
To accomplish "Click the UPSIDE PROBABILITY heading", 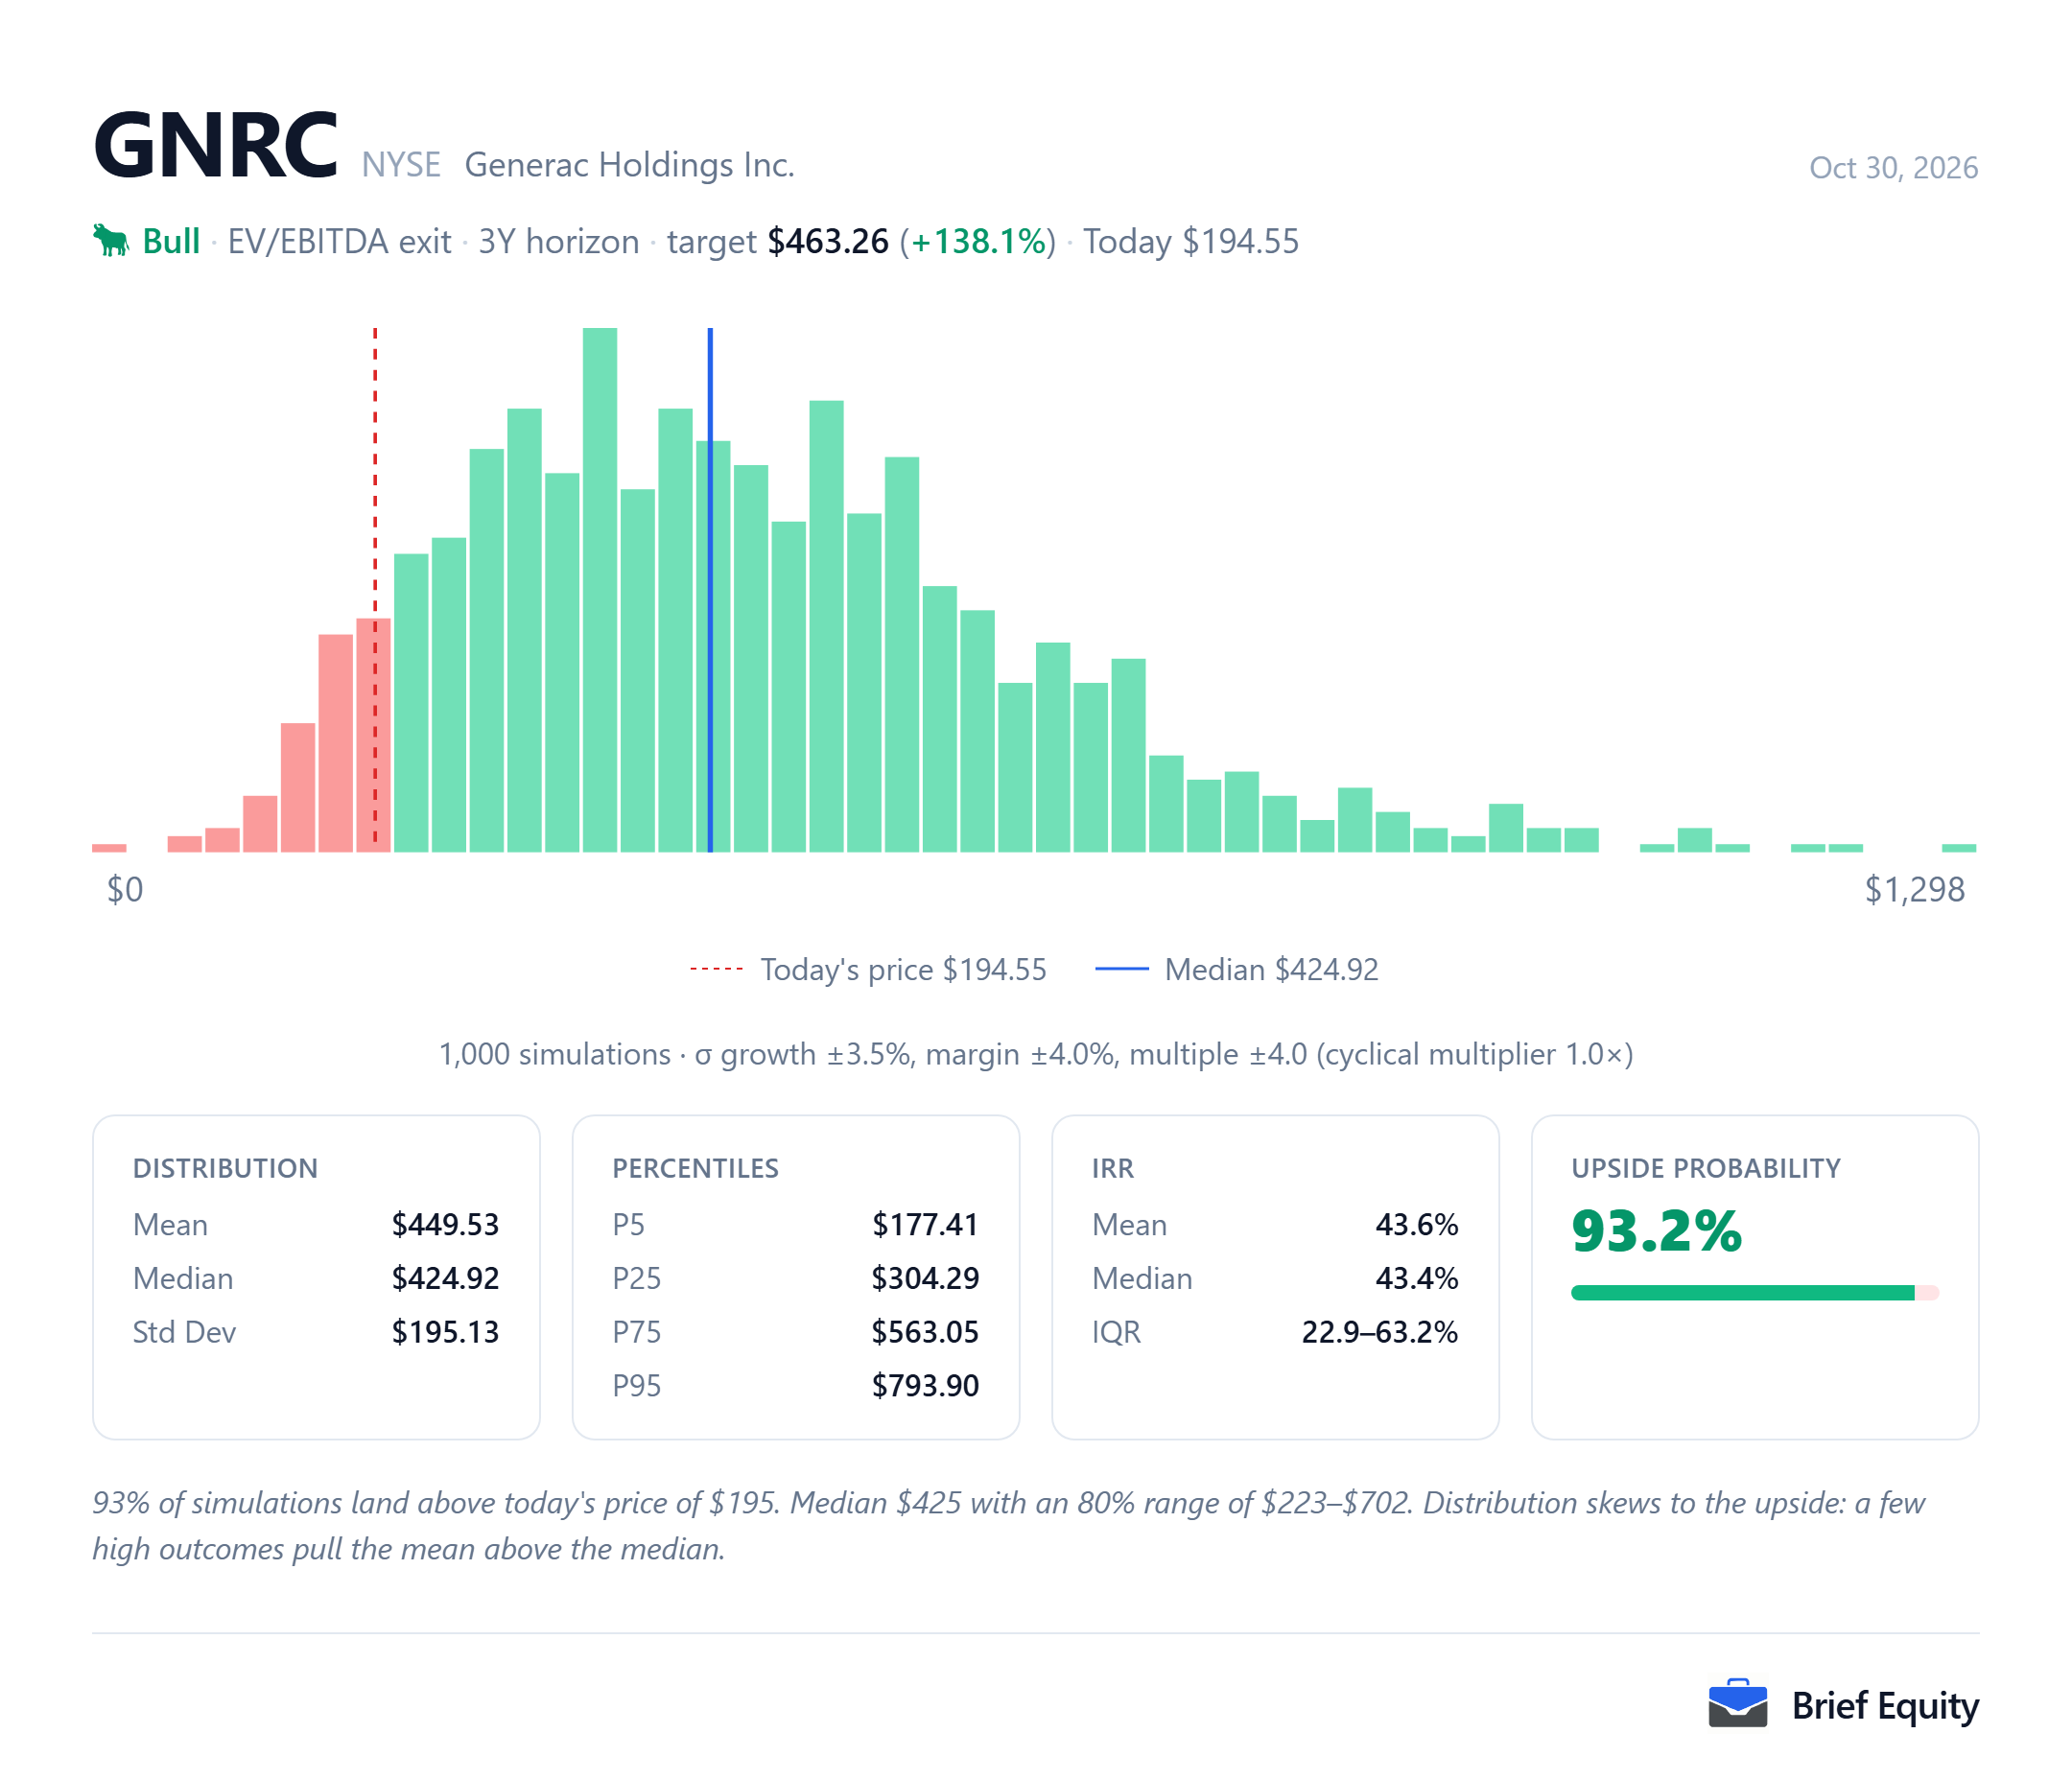I will click(x=1706, y=1168).
